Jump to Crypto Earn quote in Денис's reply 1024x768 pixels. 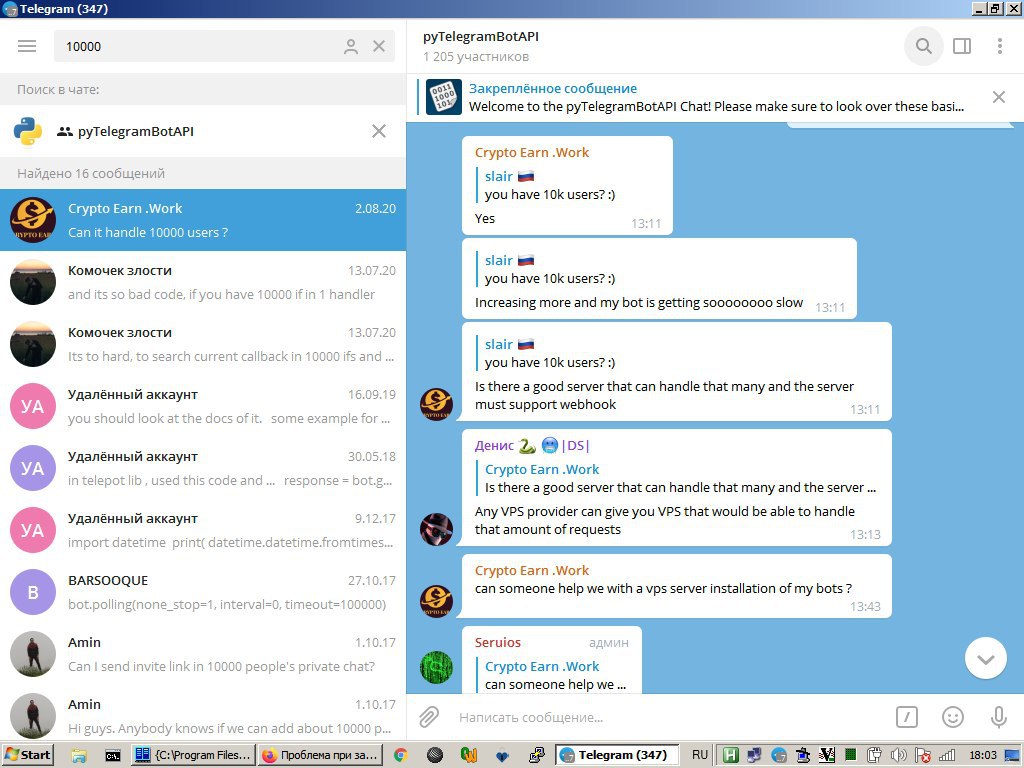coord(679,479)
